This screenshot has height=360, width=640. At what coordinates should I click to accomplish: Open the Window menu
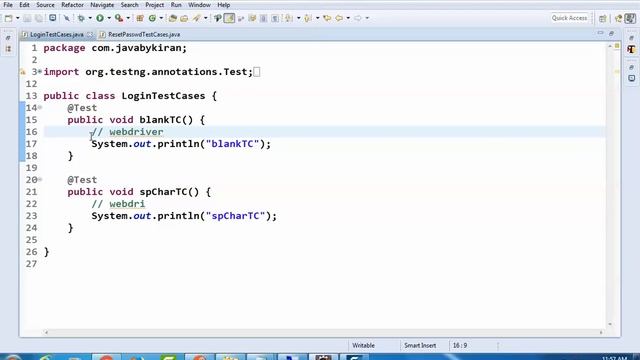pos(199,5)
